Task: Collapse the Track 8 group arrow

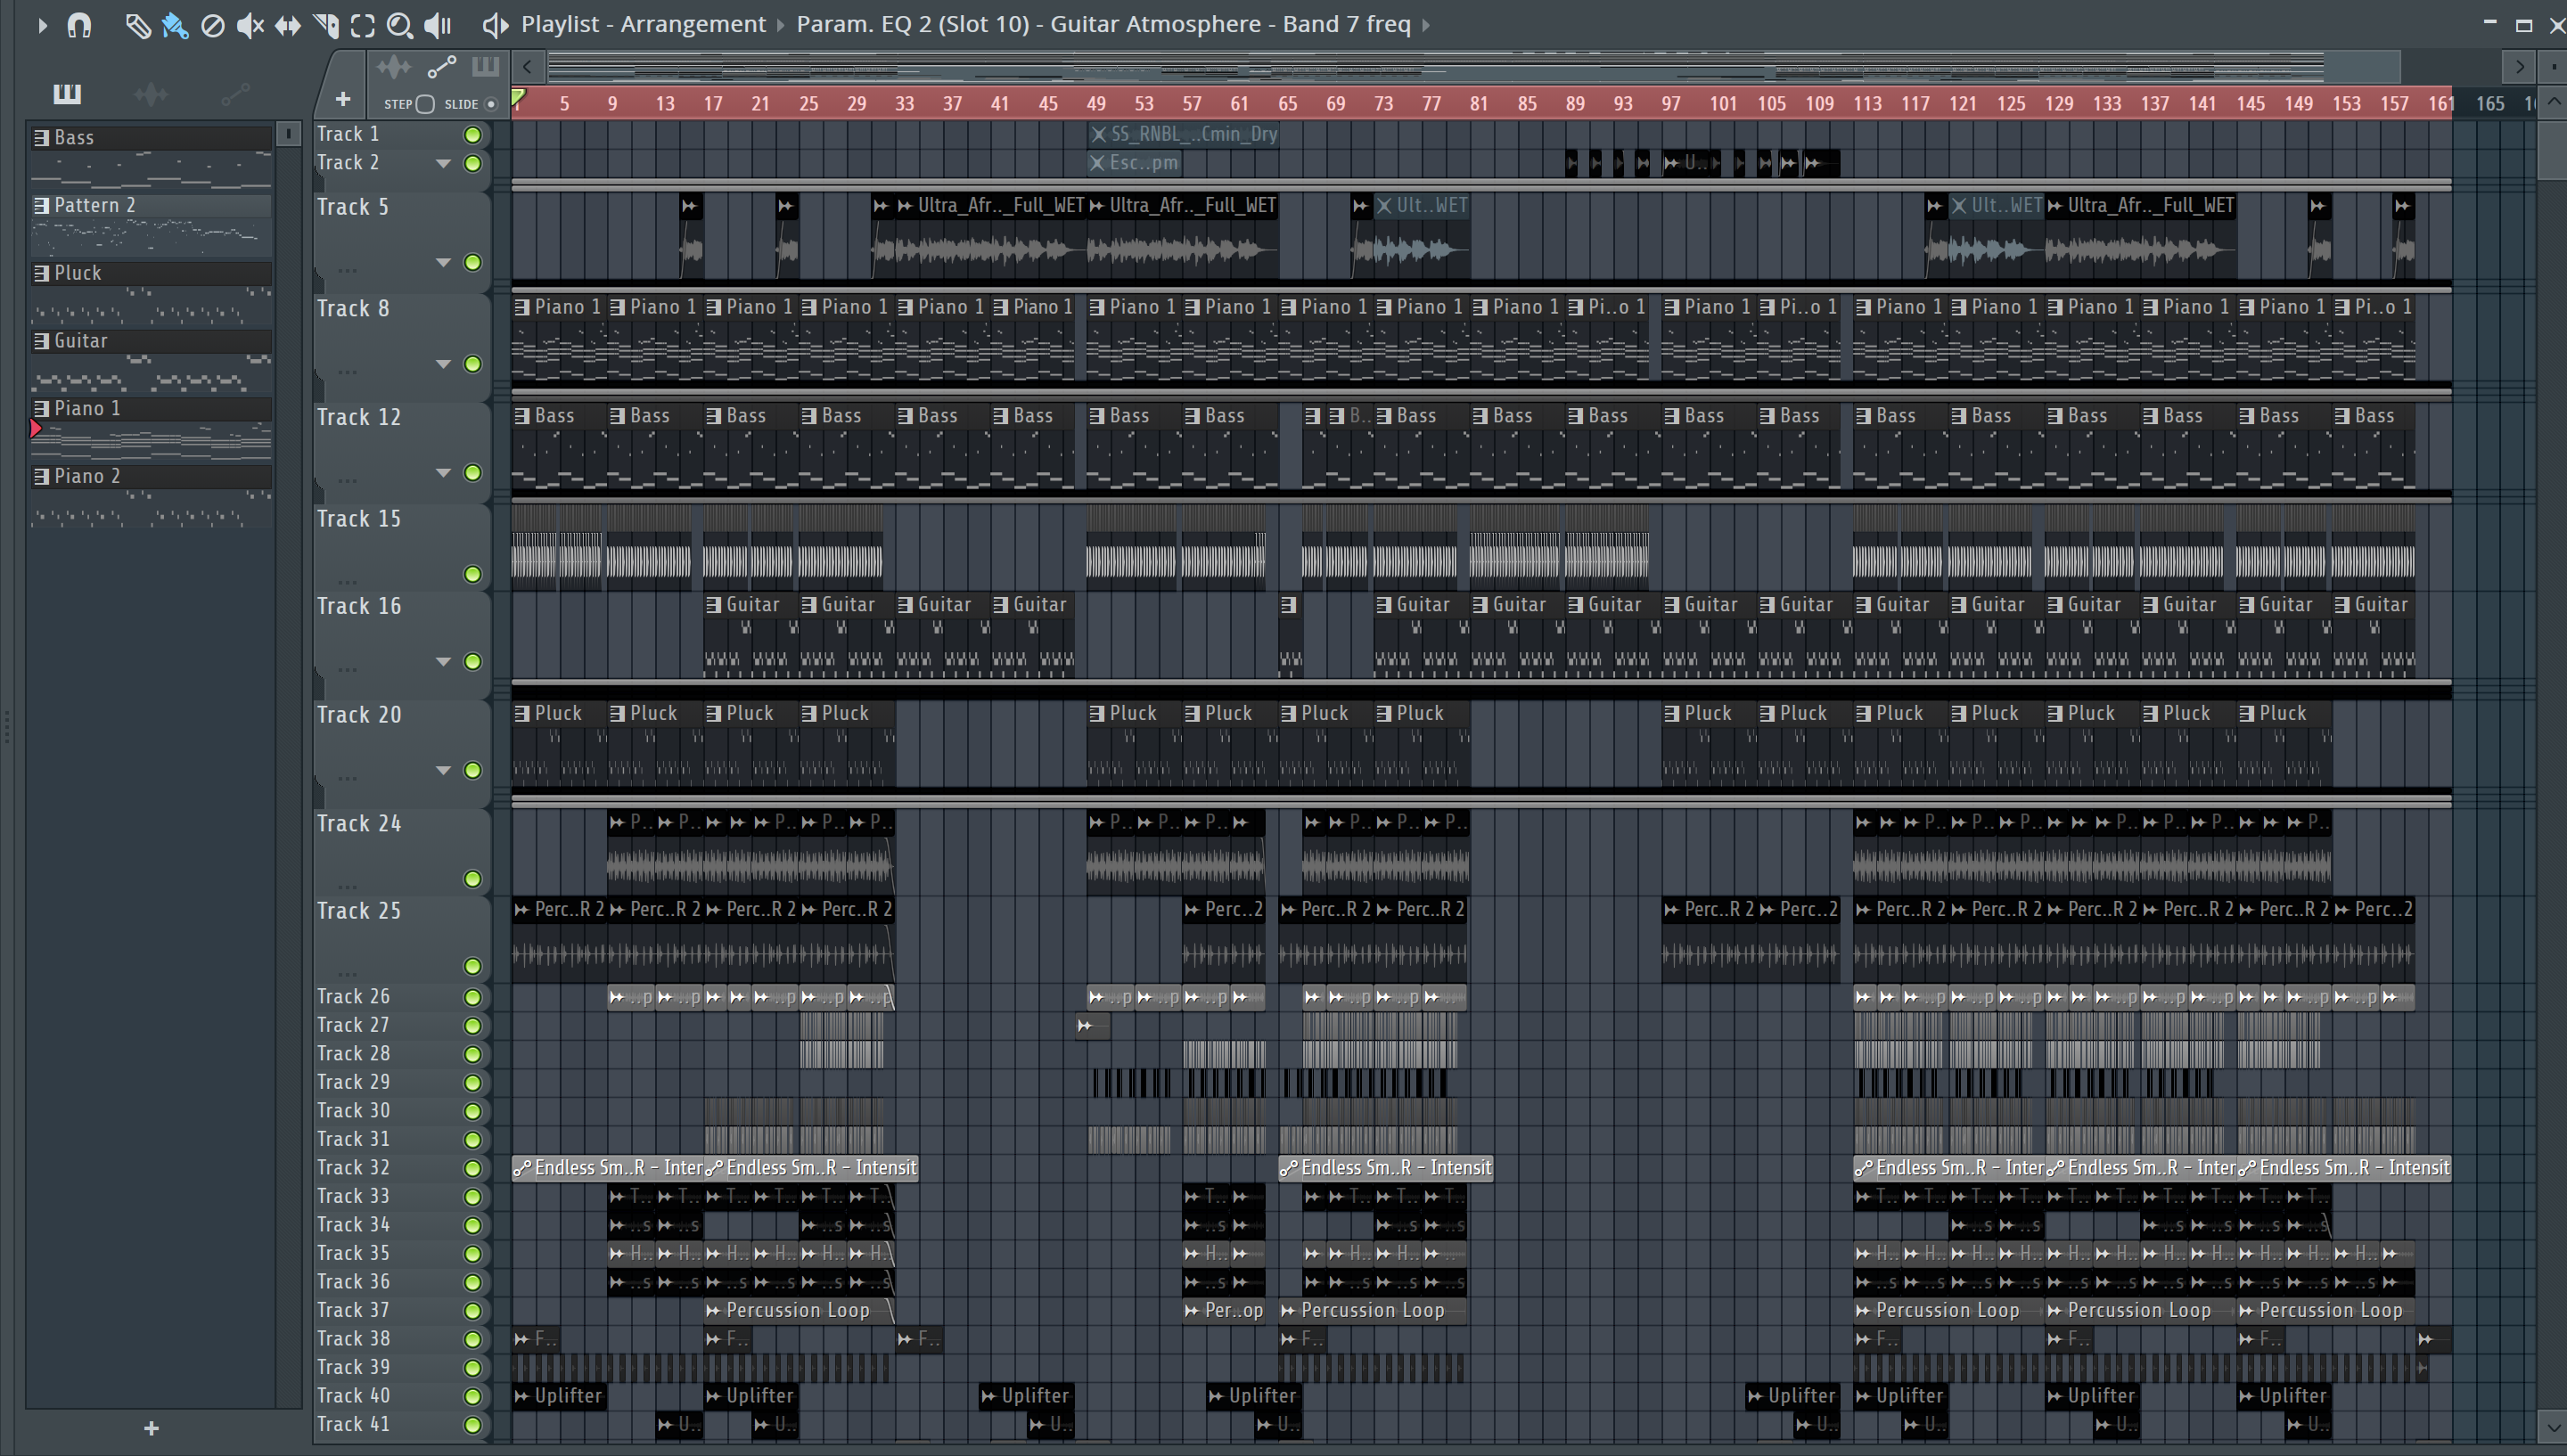Action: pyautogui.click(x=443, y=364)
